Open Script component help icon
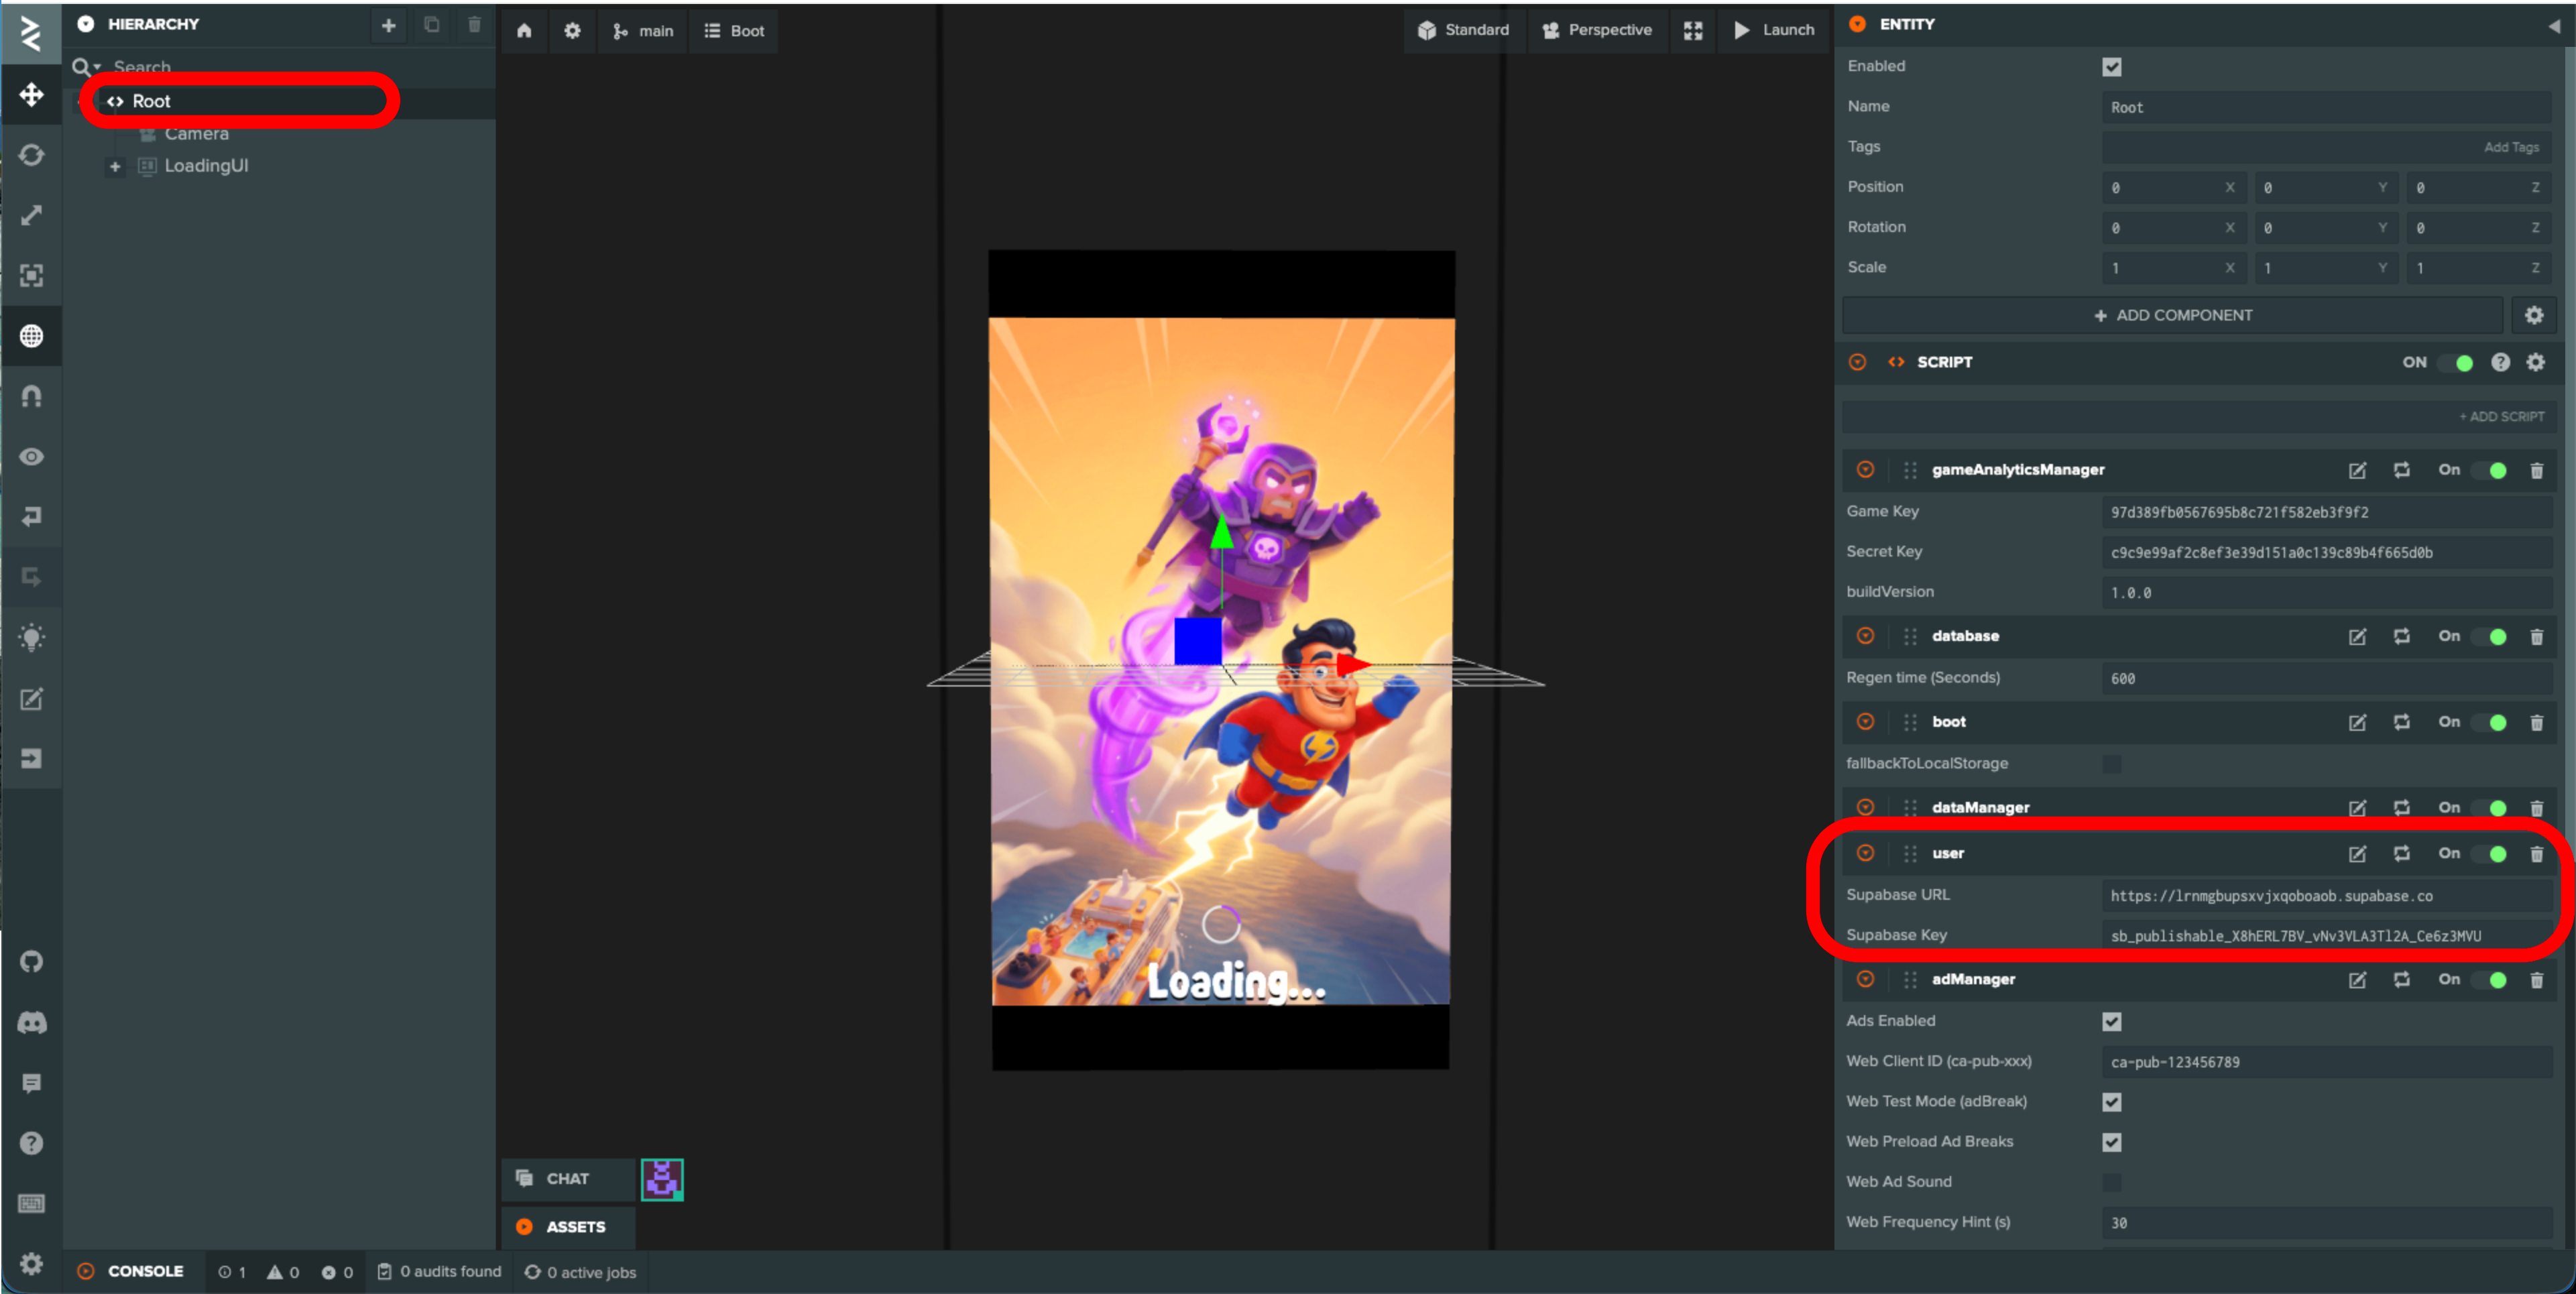 point(2500,362)
